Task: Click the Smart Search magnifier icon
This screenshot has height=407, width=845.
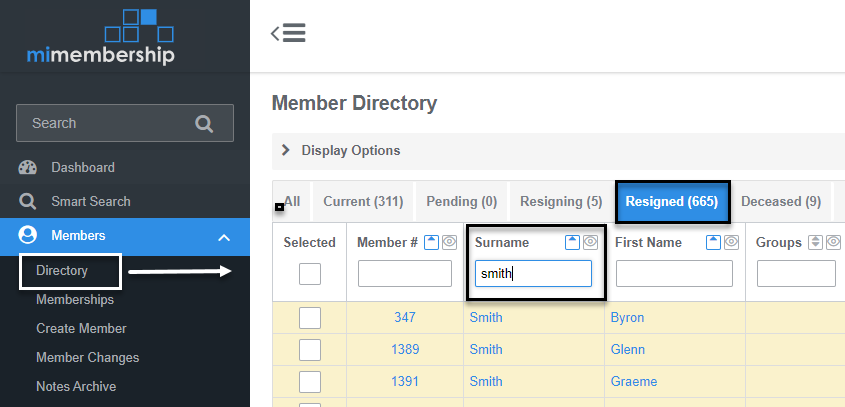Action: point(27,202)
